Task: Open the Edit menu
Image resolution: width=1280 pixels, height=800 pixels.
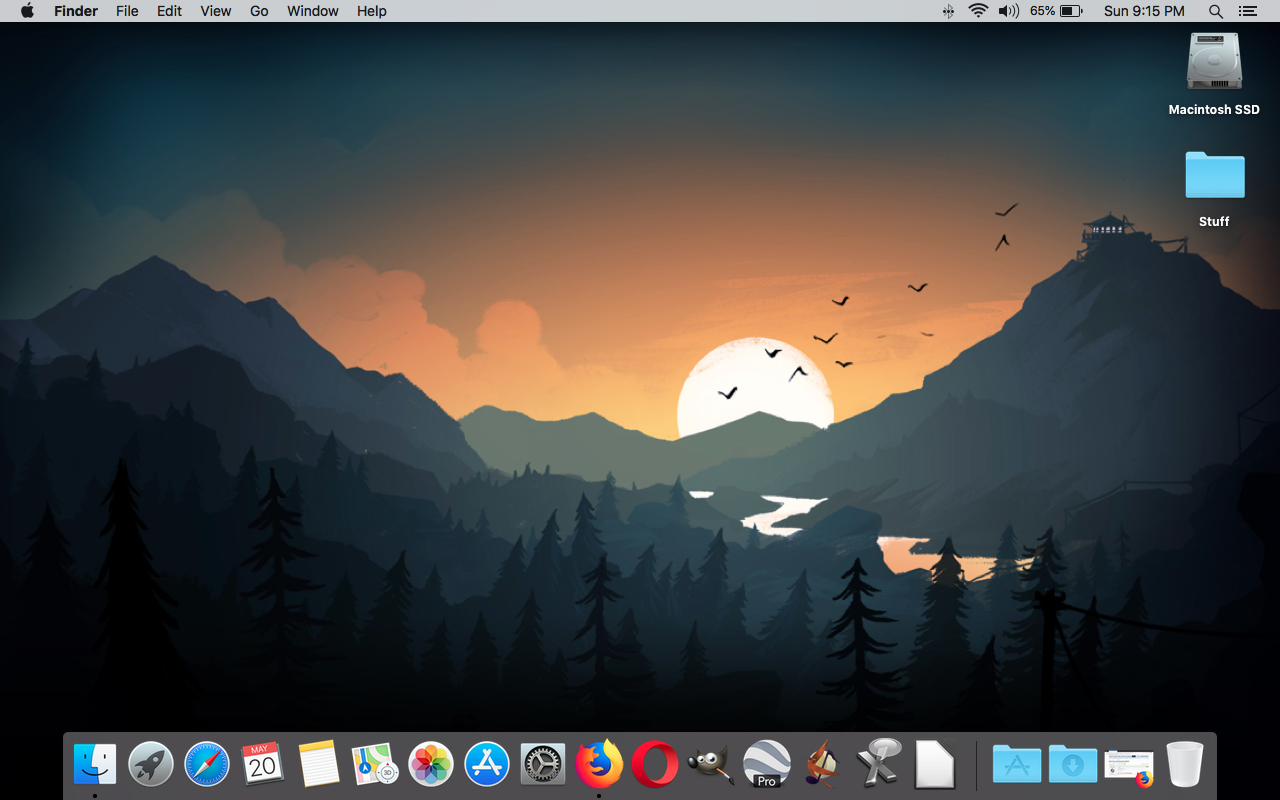Action: click(169, 11)
